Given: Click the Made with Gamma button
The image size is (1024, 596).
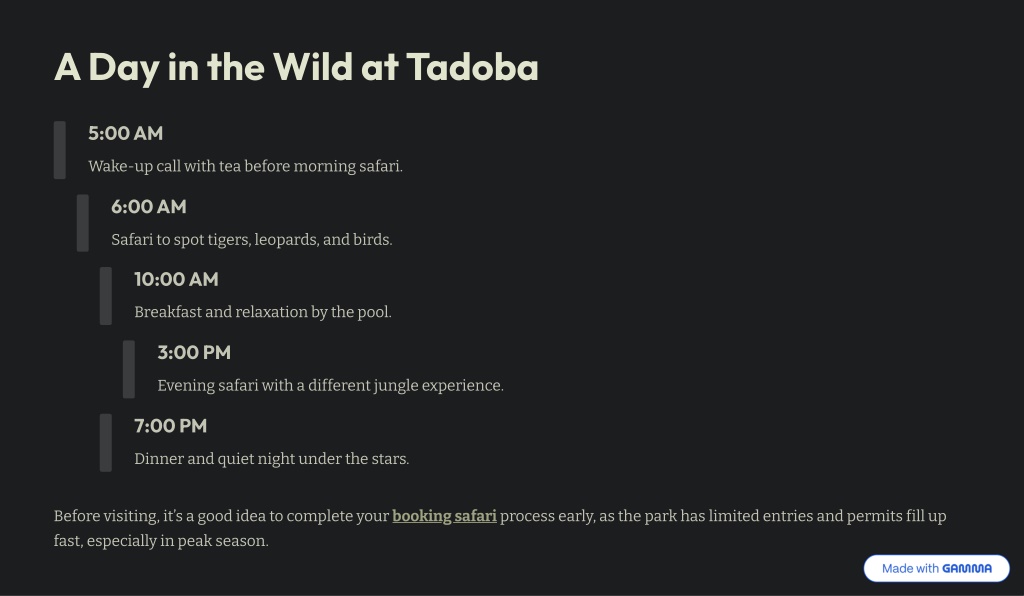Looking at the screenshot, I should pyautogui.click(x=936, y=569).
